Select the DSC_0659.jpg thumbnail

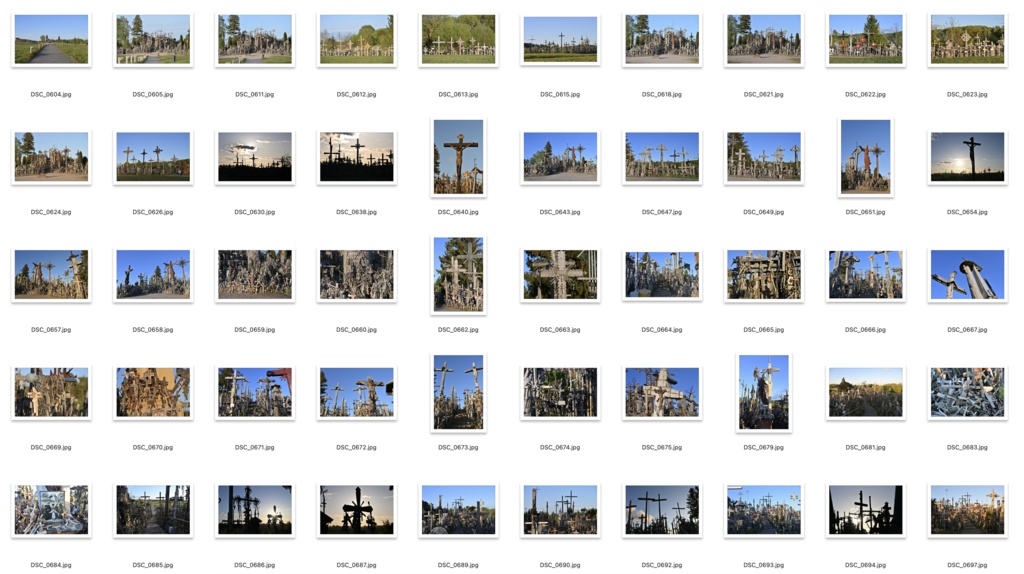tap(255, 274)
